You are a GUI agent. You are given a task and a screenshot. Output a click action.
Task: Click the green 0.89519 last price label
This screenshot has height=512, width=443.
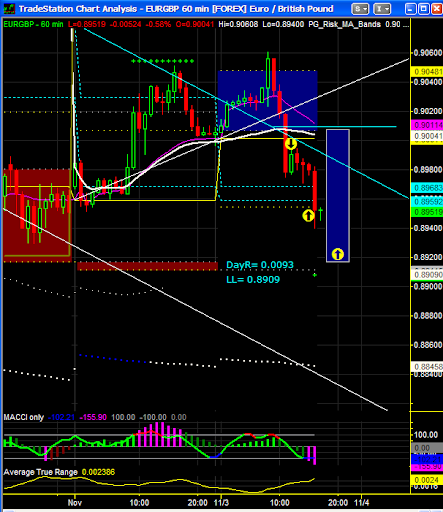point(427,212)
